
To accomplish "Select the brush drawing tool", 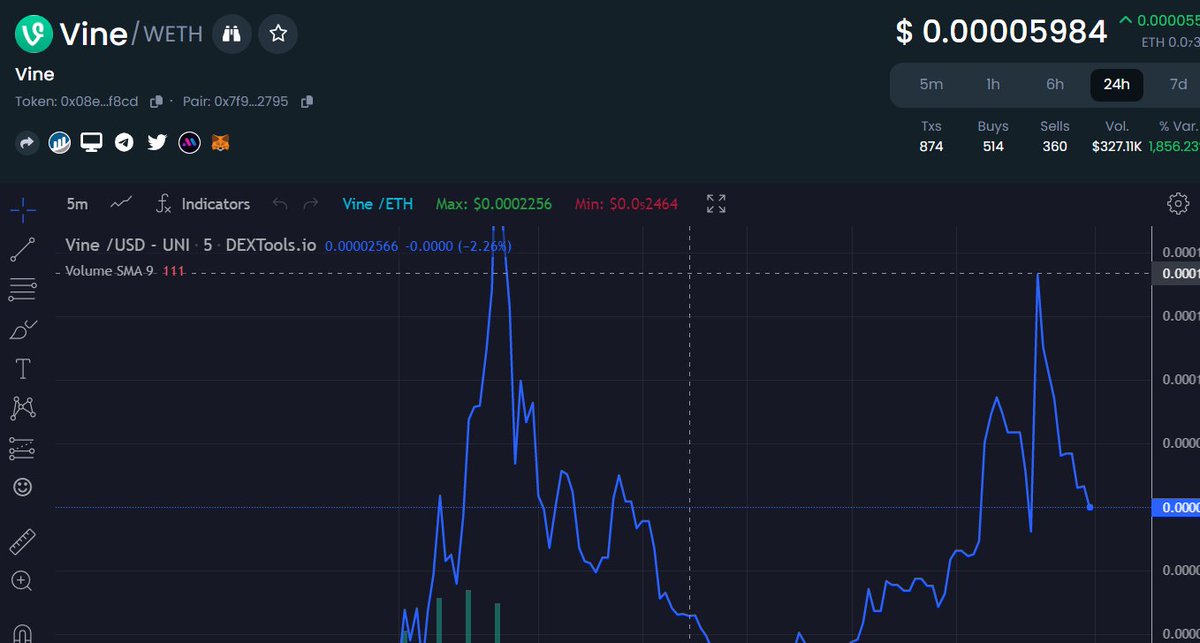I will [22, 329].
